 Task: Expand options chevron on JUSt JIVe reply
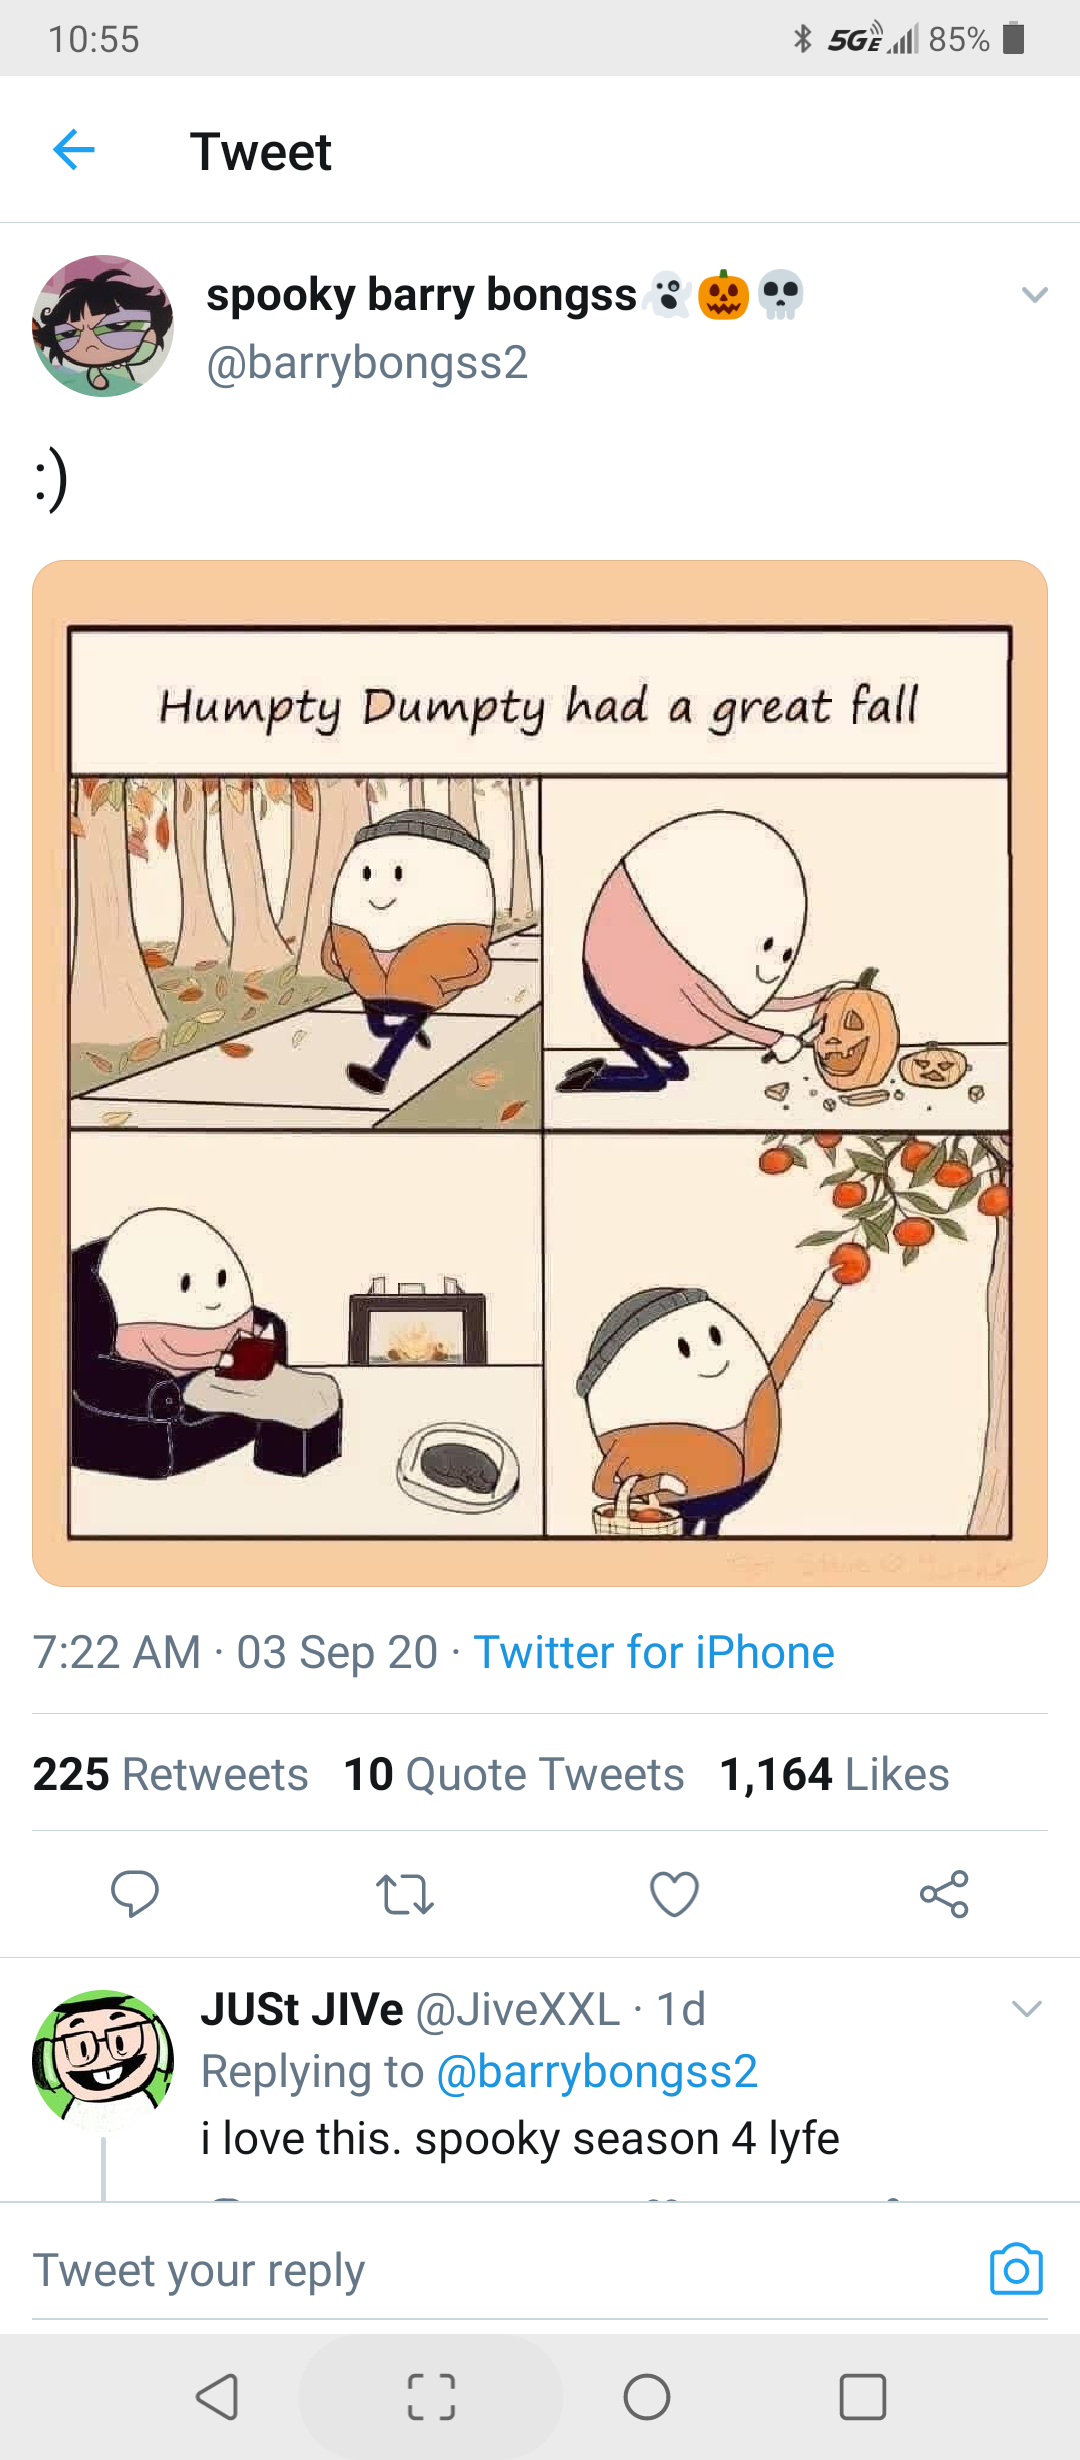click(1027, 2009)
